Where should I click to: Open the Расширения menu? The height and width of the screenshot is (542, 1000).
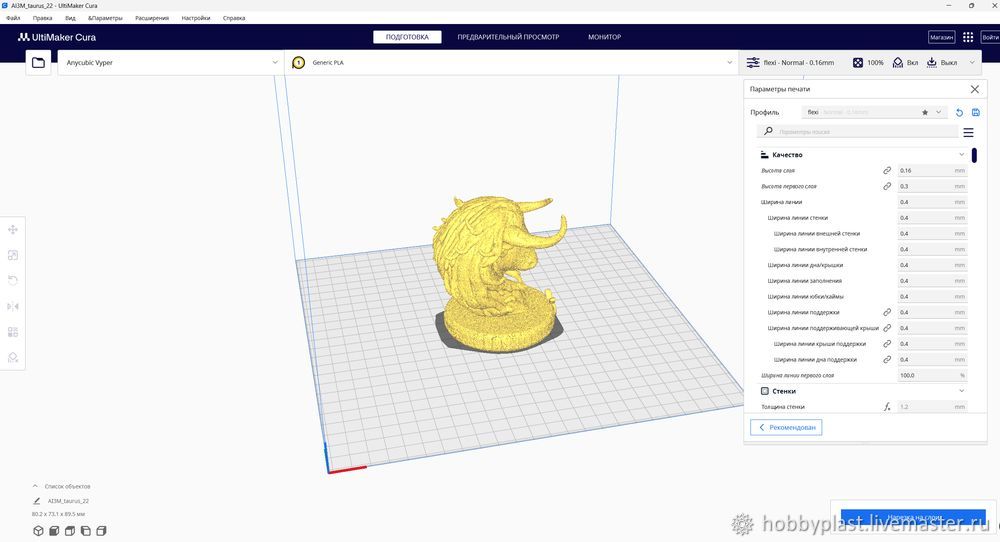[x=152, y=18]
